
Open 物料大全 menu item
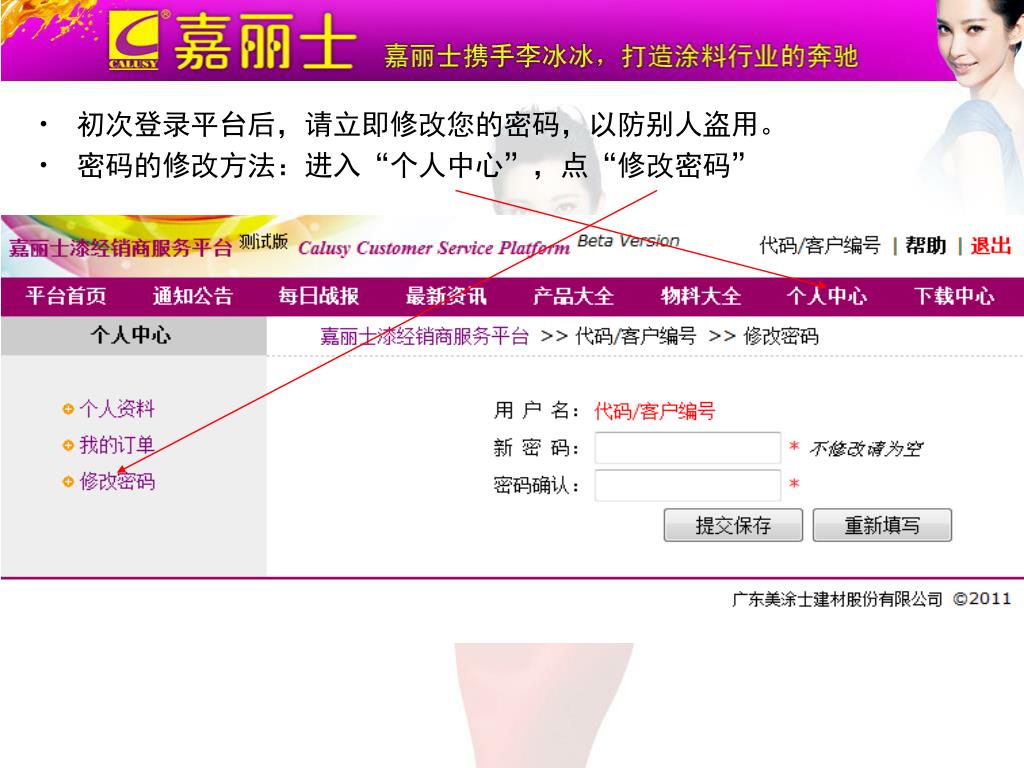tap(701, 296)
